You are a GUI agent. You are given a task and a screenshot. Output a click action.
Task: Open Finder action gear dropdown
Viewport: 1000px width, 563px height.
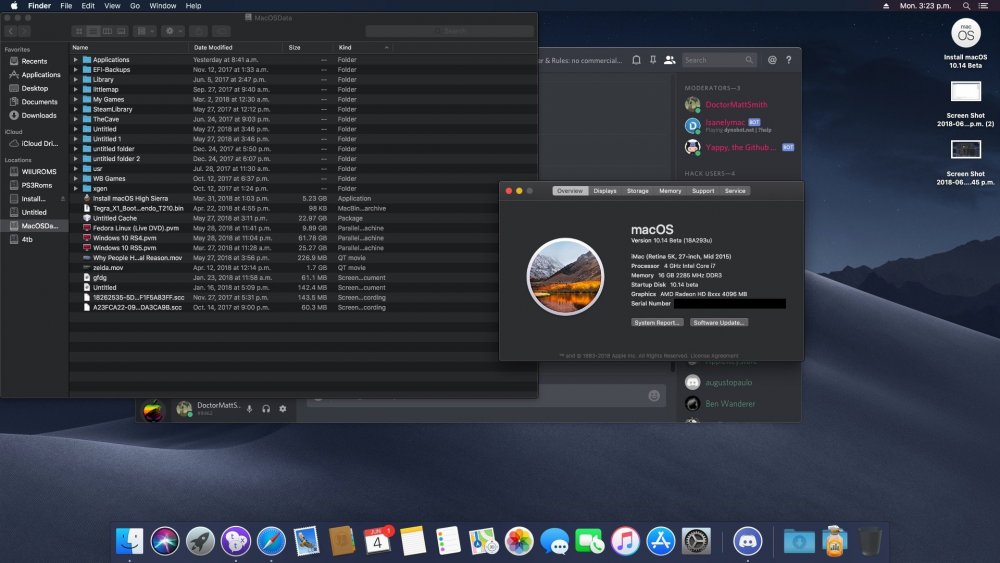(172, 31)
